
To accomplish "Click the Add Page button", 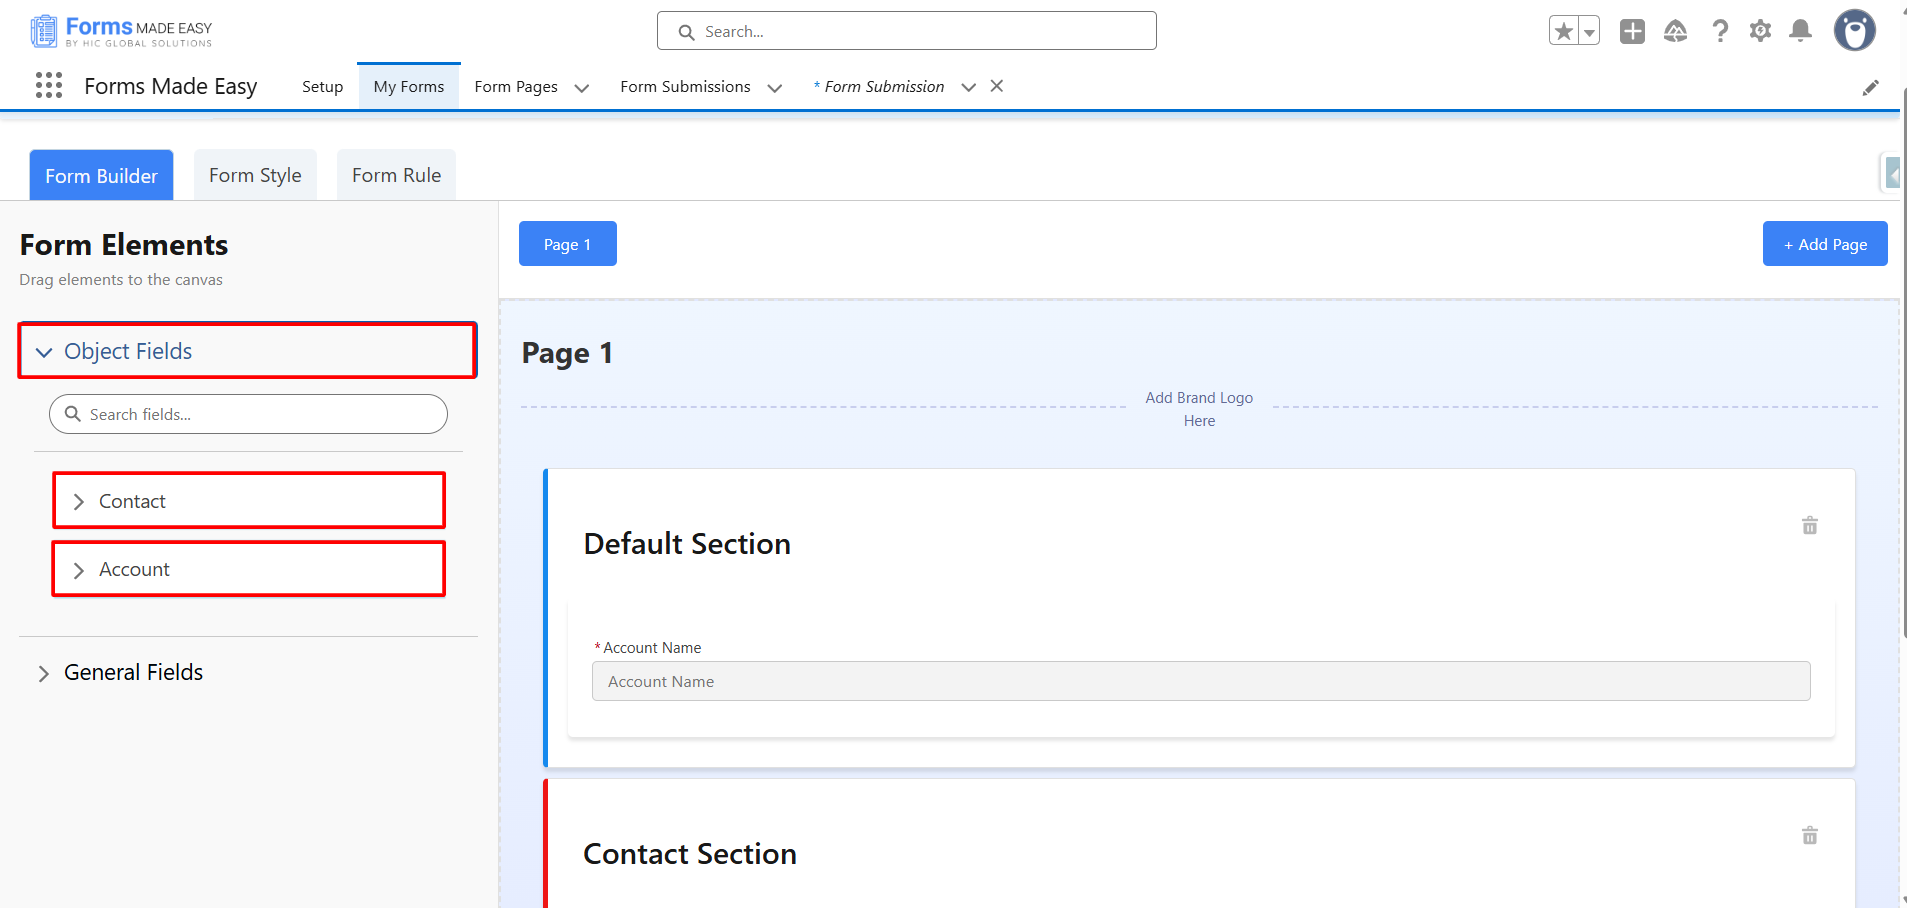I will 1824,245.
